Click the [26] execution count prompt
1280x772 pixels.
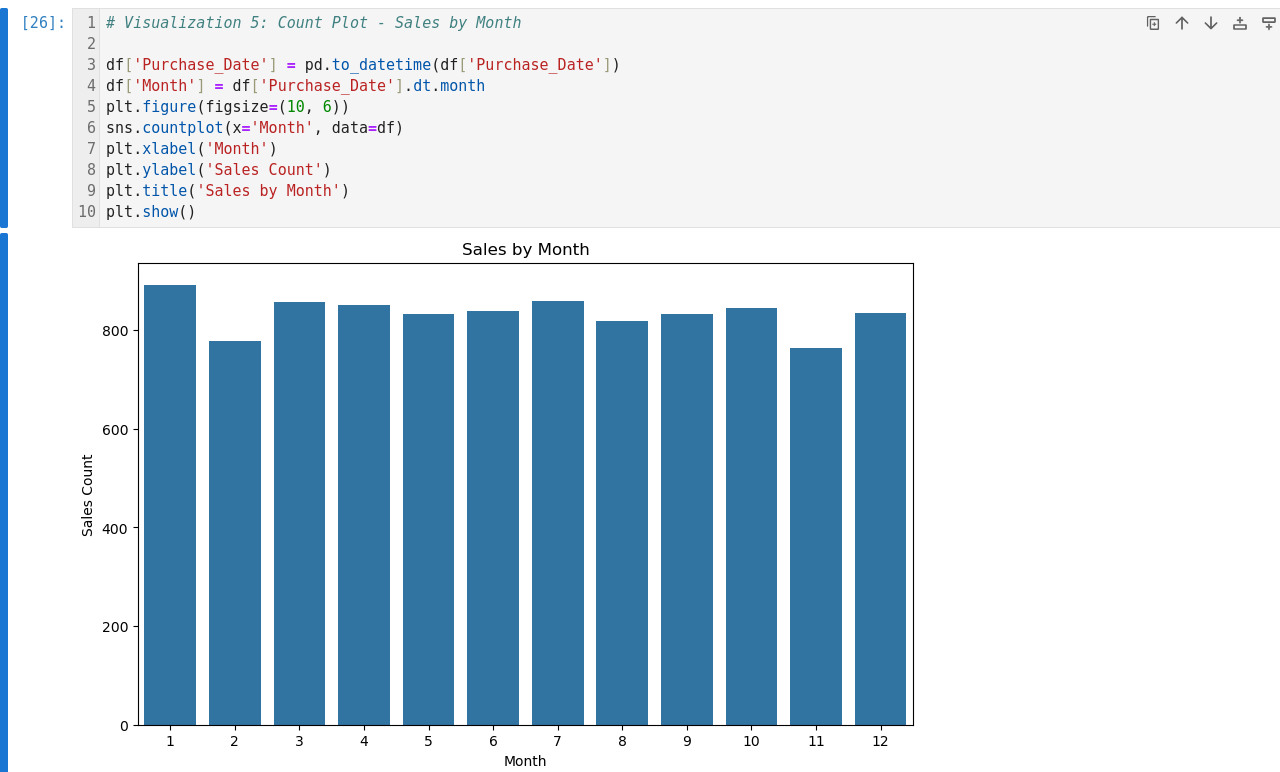(x=43, y=23)
